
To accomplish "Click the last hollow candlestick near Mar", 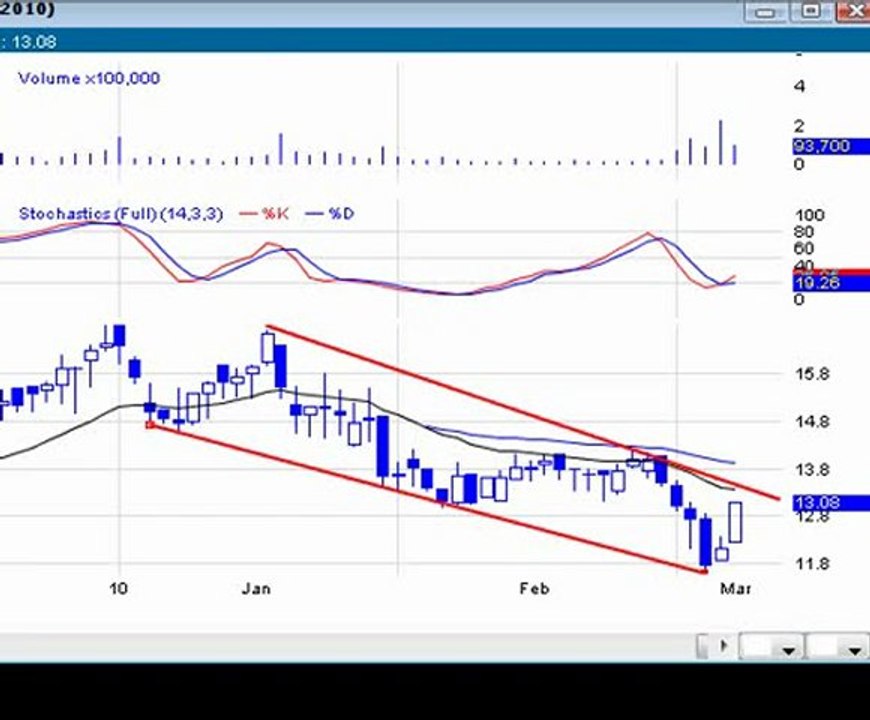I will (x=736, y=522).
